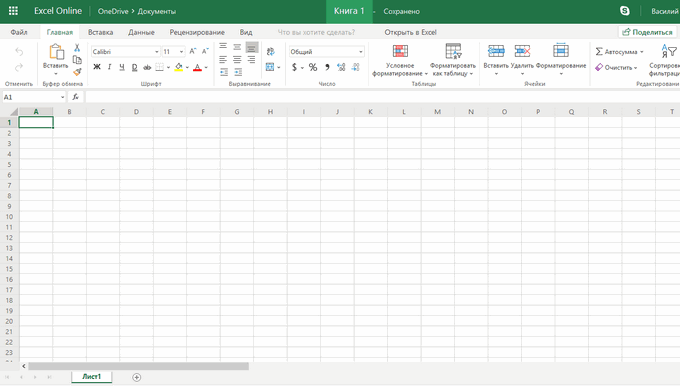Open the Calibri font name dropdown

tap(157, 52)
